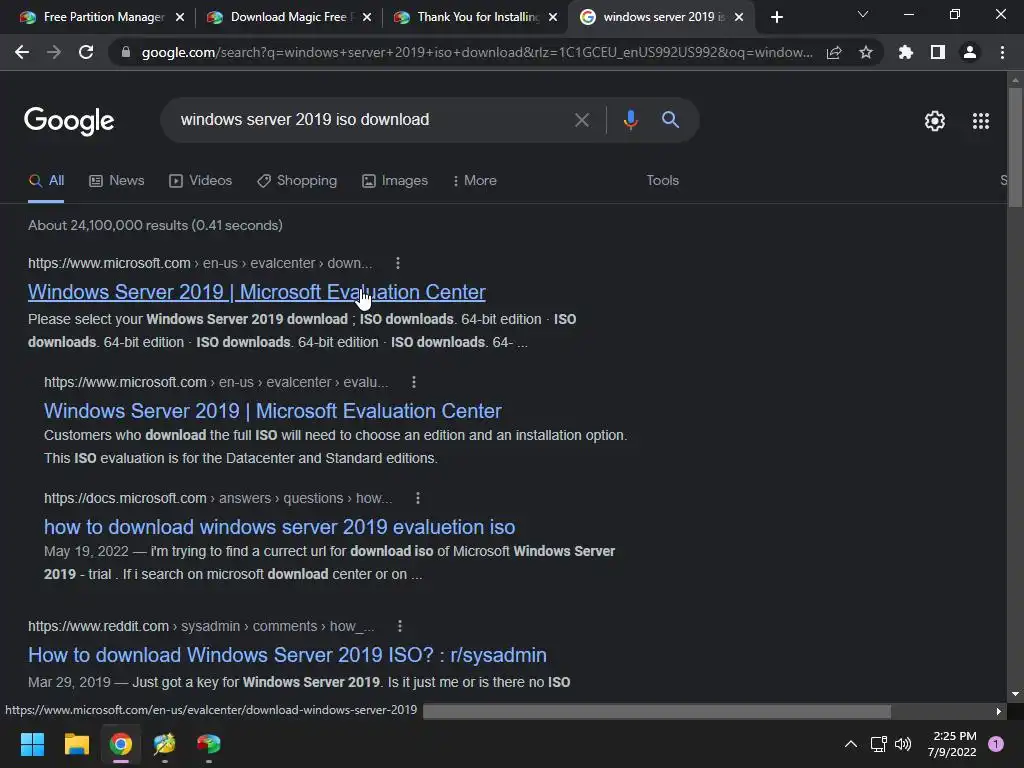Open the first Windows Server 2019 Evaluation Center link
Image resolution: width=1024 pixels, height=768 pixels.
(x=257, y=292)
